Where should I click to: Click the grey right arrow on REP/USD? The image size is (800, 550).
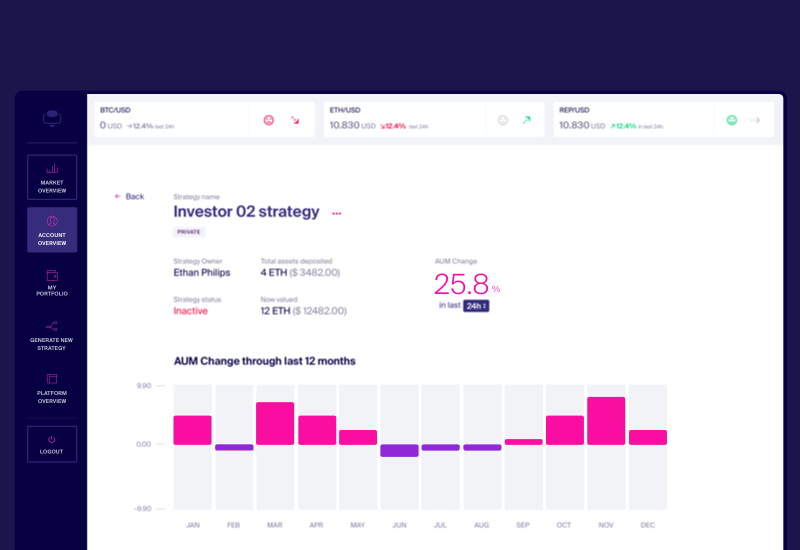click(756, 120)
